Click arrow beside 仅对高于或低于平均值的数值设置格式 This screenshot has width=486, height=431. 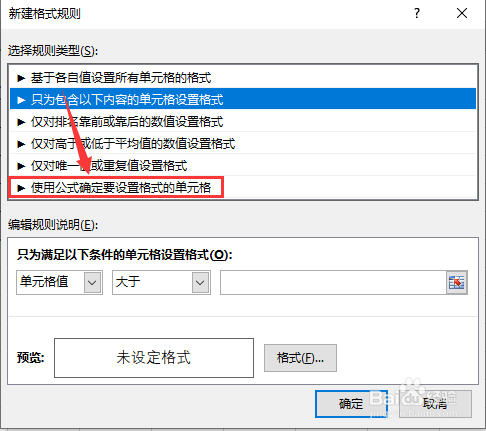click(21, 144)
